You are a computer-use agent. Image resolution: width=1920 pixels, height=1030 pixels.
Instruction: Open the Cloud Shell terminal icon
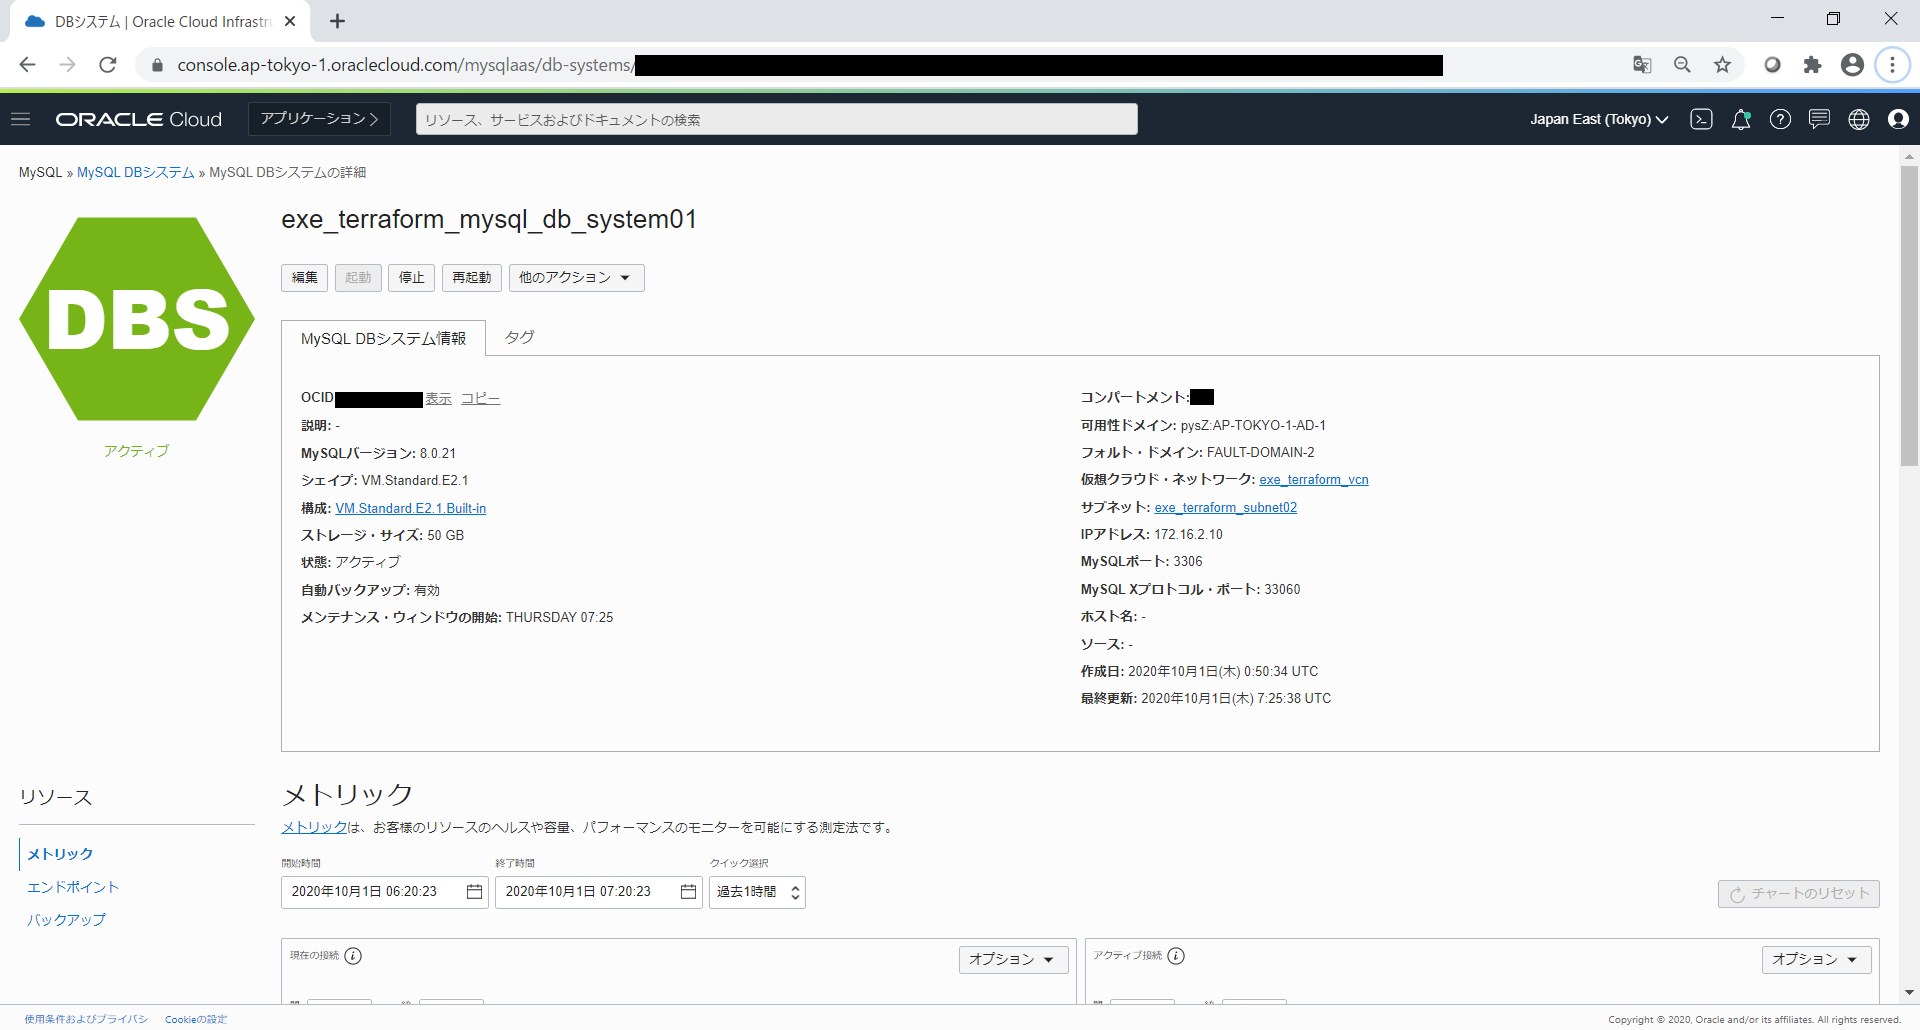tap(1701, 119)
